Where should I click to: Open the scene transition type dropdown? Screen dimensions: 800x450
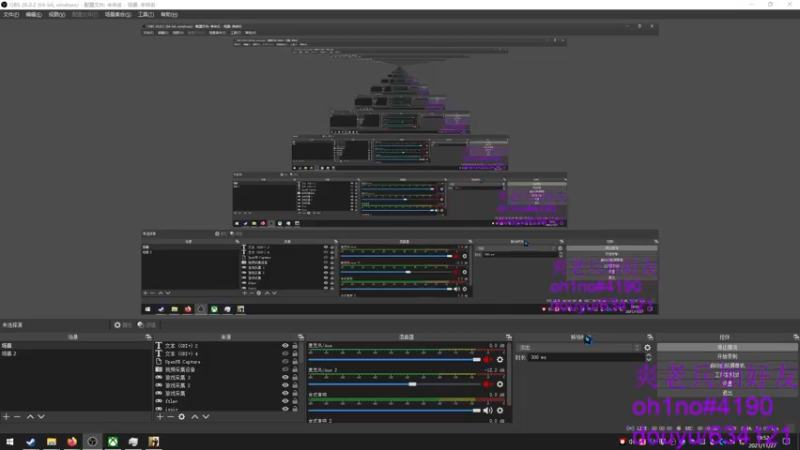pos(579,347)
